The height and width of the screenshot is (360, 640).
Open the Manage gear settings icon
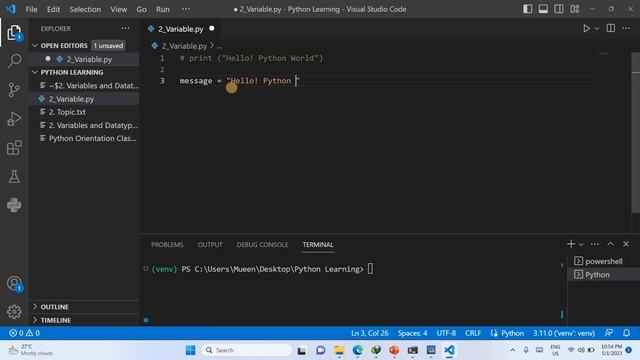14,312
